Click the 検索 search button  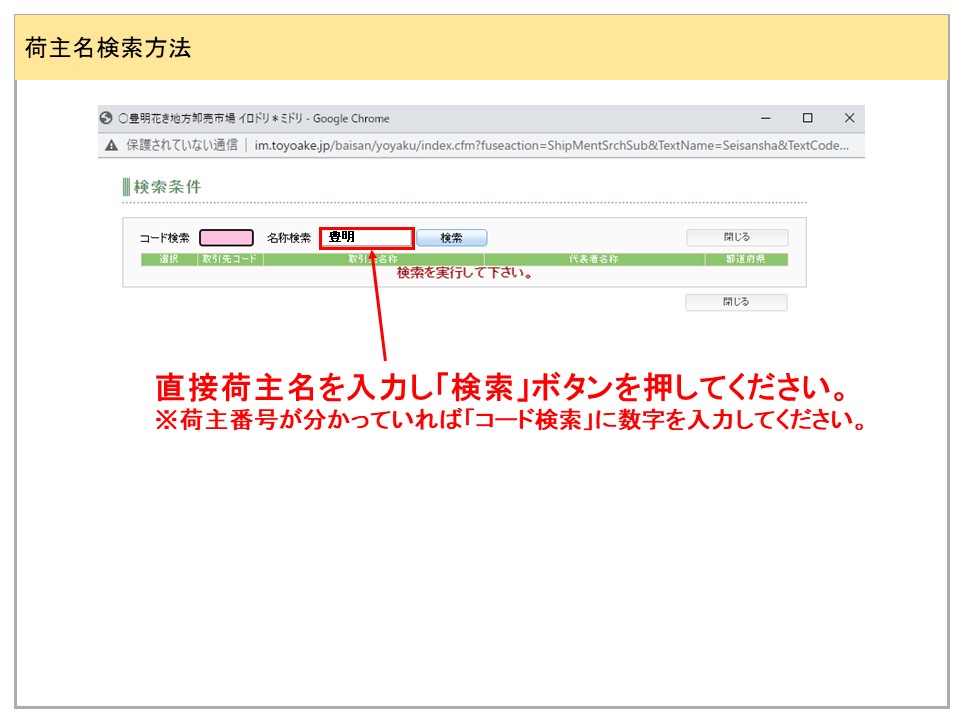pos(451,238)
